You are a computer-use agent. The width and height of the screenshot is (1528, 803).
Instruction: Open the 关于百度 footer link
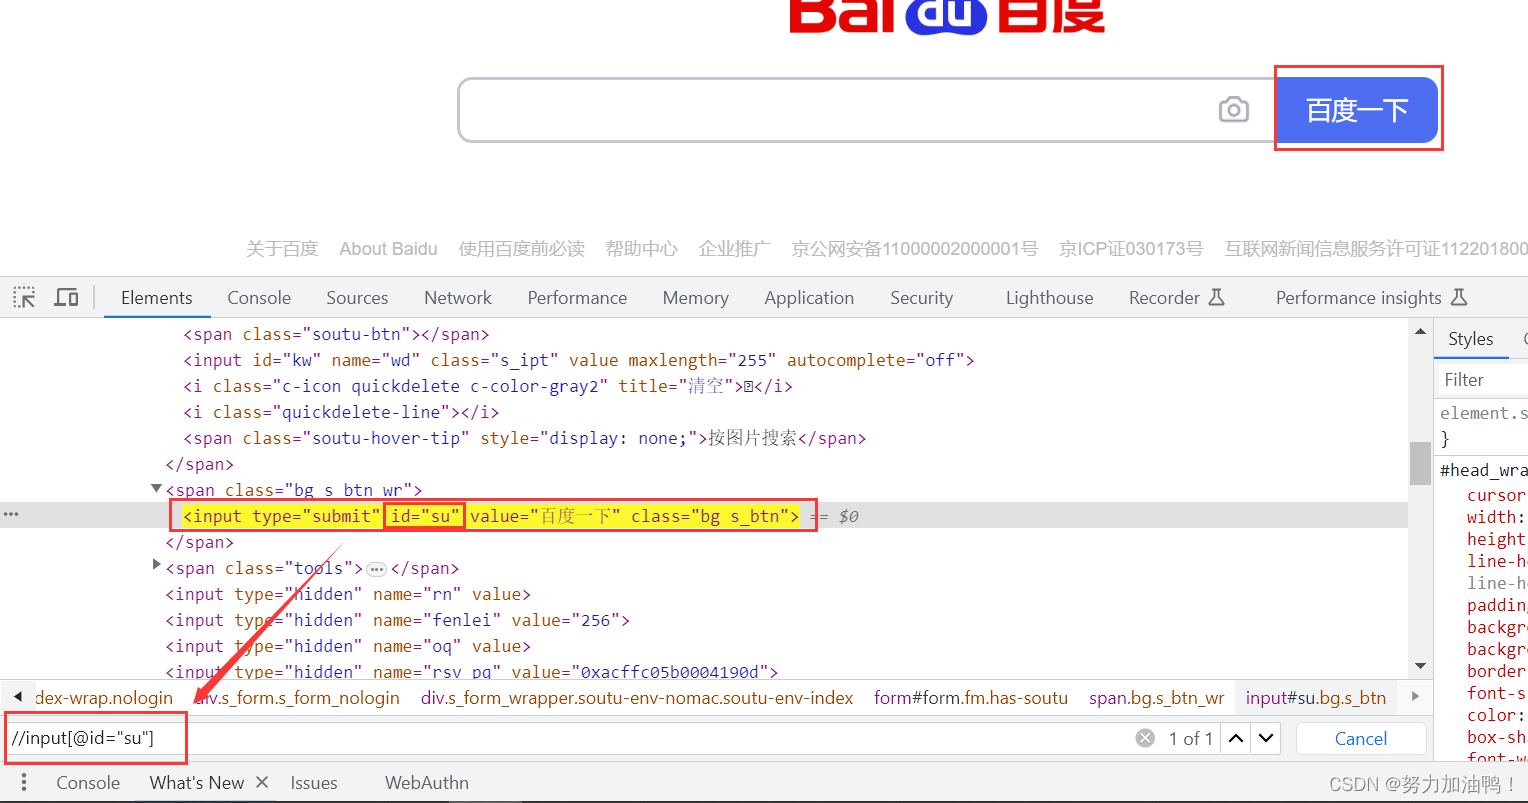pos(282,249)
